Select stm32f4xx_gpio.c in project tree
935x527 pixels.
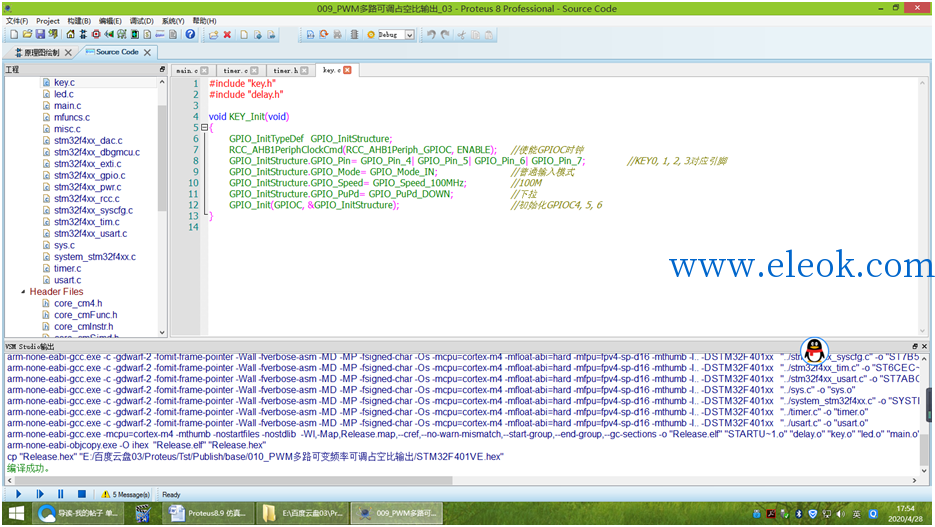[x=89, y=175]
